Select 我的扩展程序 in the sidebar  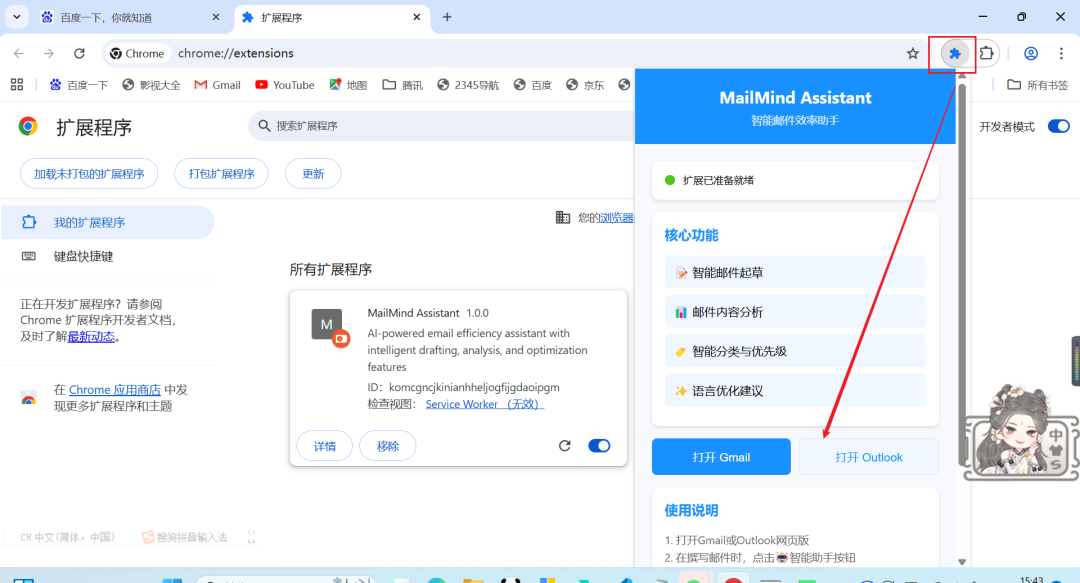(x=107, y=222)
